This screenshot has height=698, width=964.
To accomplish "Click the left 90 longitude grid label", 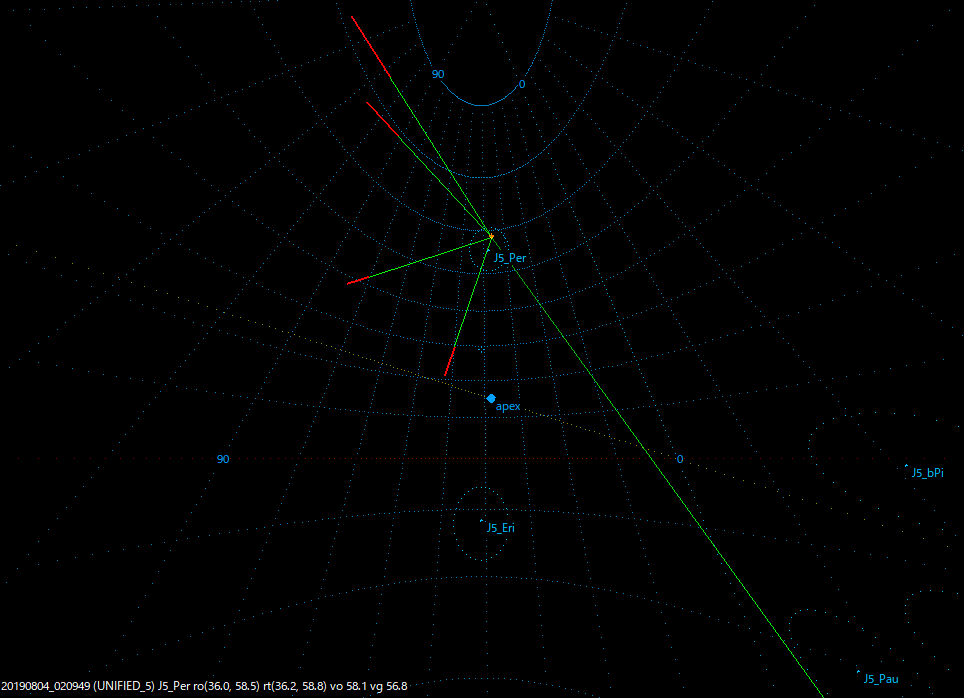I will tap(222, 459).
